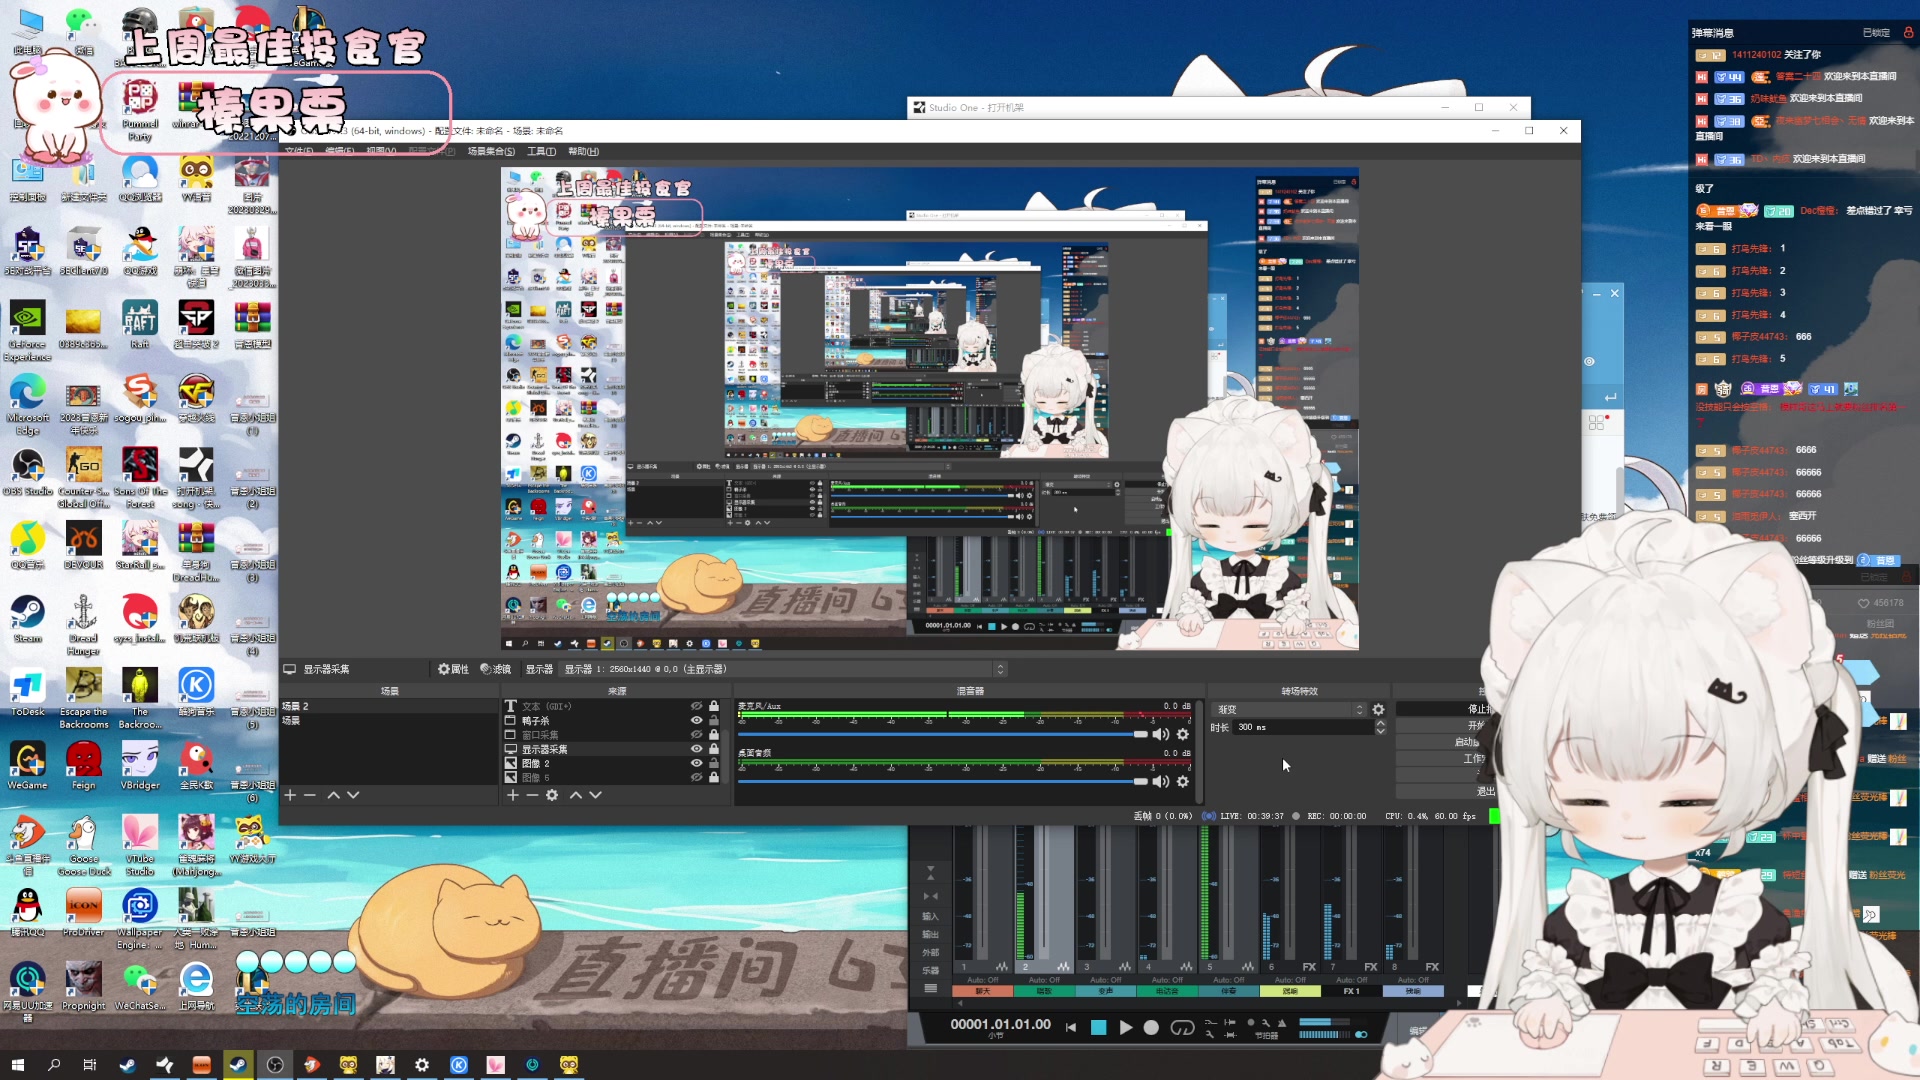This screenshot has height=1080, width=1920.
Task: Open the 帮助(H) menu
Action: click(583, 151)
